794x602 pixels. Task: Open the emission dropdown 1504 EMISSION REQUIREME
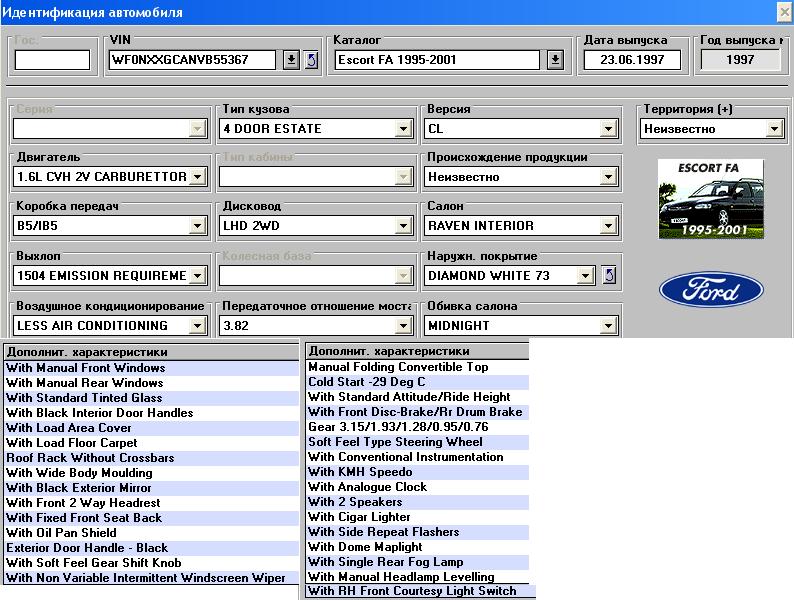tap(197, 276)
